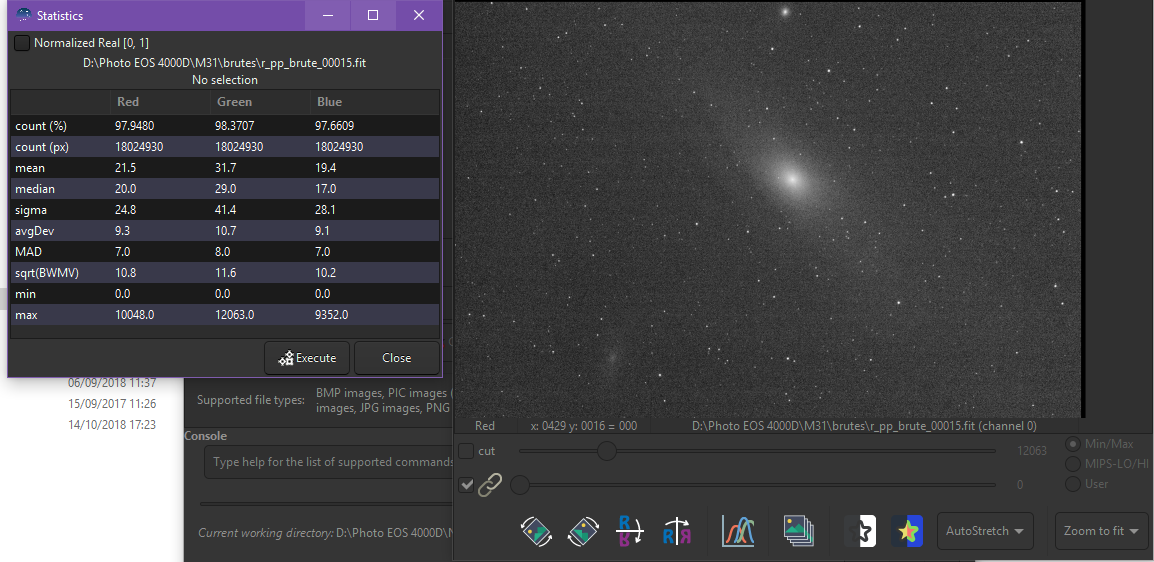
Task: Click date entry 06/09/2018 11:37
Action: click(112, 383)
